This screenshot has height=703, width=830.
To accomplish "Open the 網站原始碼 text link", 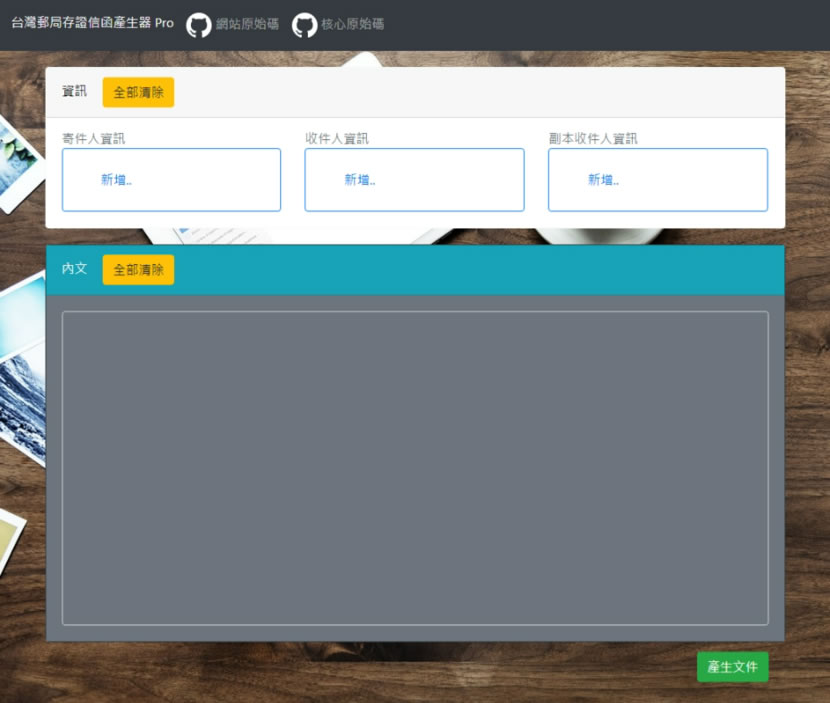I will pyautogui.click(x=247, y=24).
